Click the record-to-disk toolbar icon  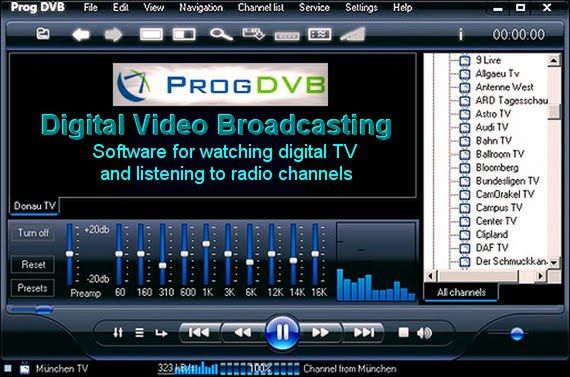(x=253, y=34)
